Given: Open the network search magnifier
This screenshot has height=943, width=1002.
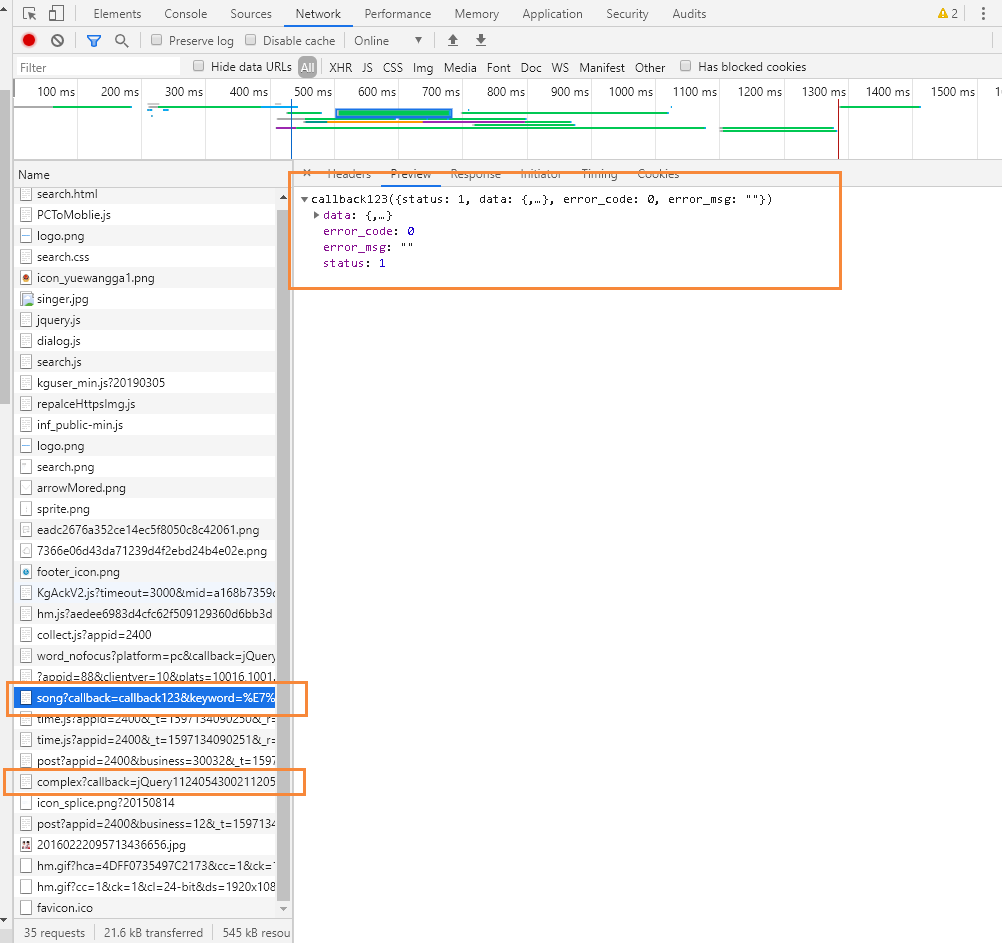Looking at the screenshot, I should point(121,41).
